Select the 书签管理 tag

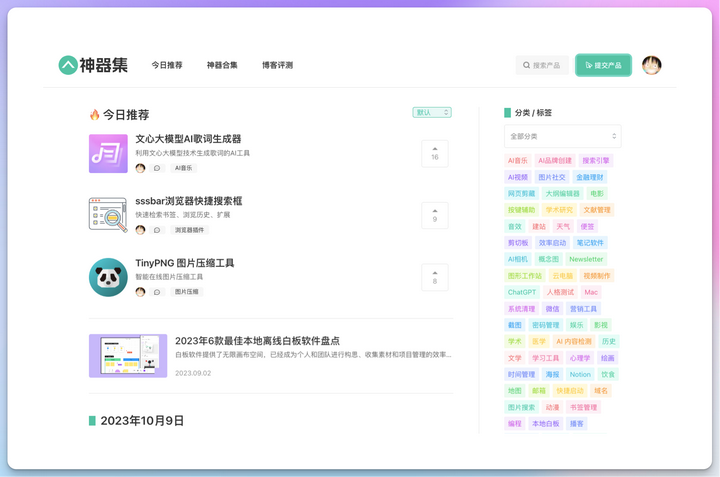(584, 408)
